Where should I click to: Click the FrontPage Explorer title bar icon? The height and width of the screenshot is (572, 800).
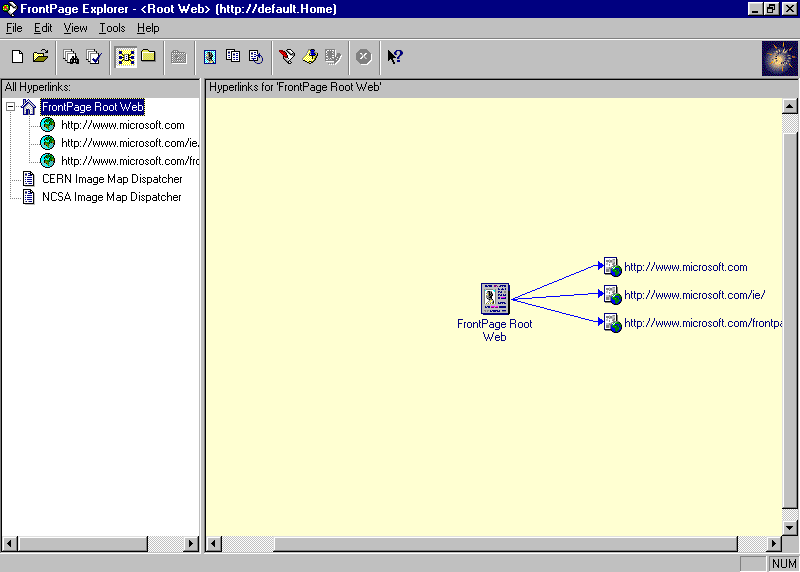(10, 9)
